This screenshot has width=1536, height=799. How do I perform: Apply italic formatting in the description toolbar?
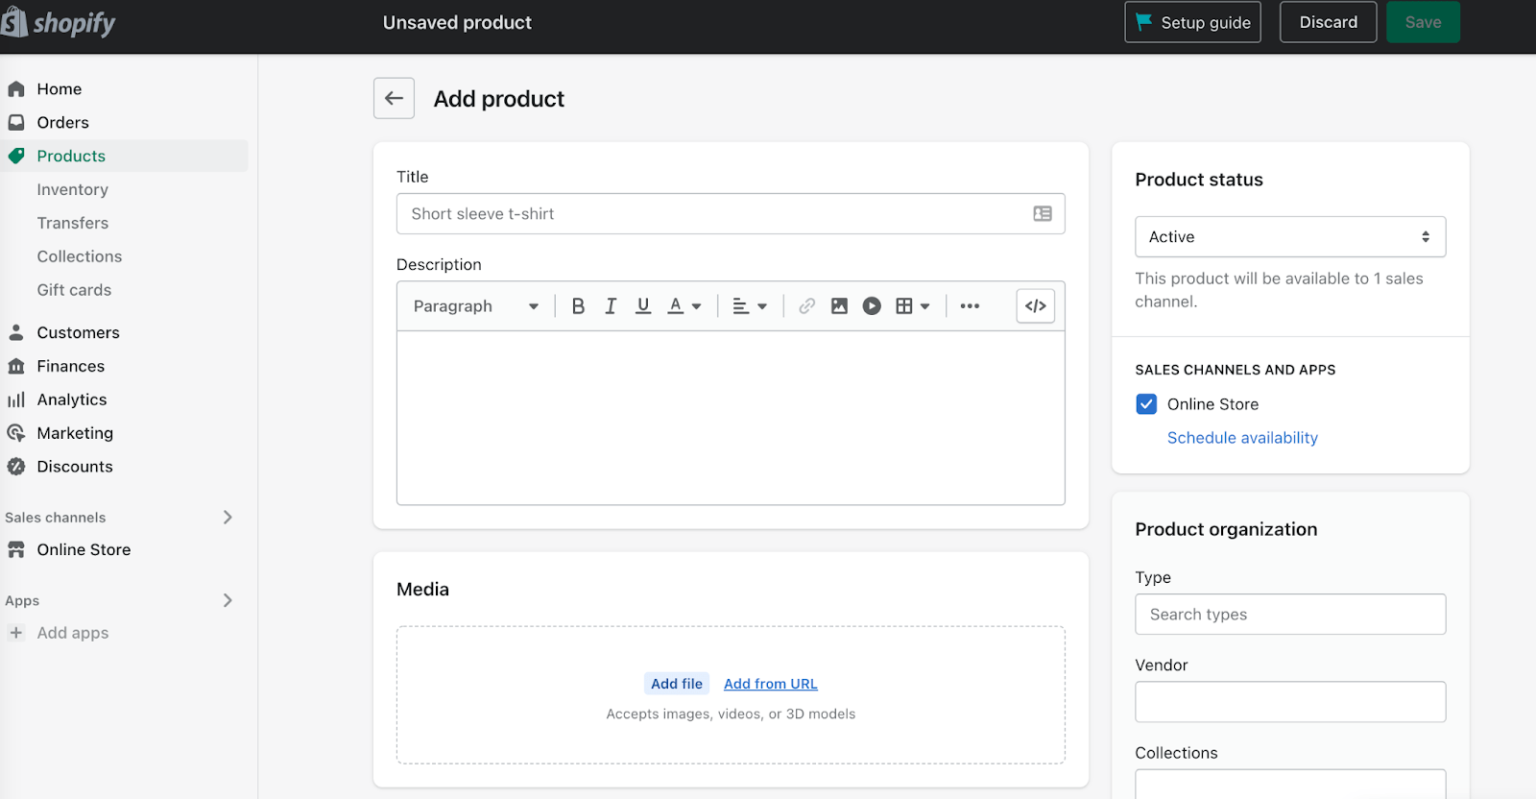[610, 305]
